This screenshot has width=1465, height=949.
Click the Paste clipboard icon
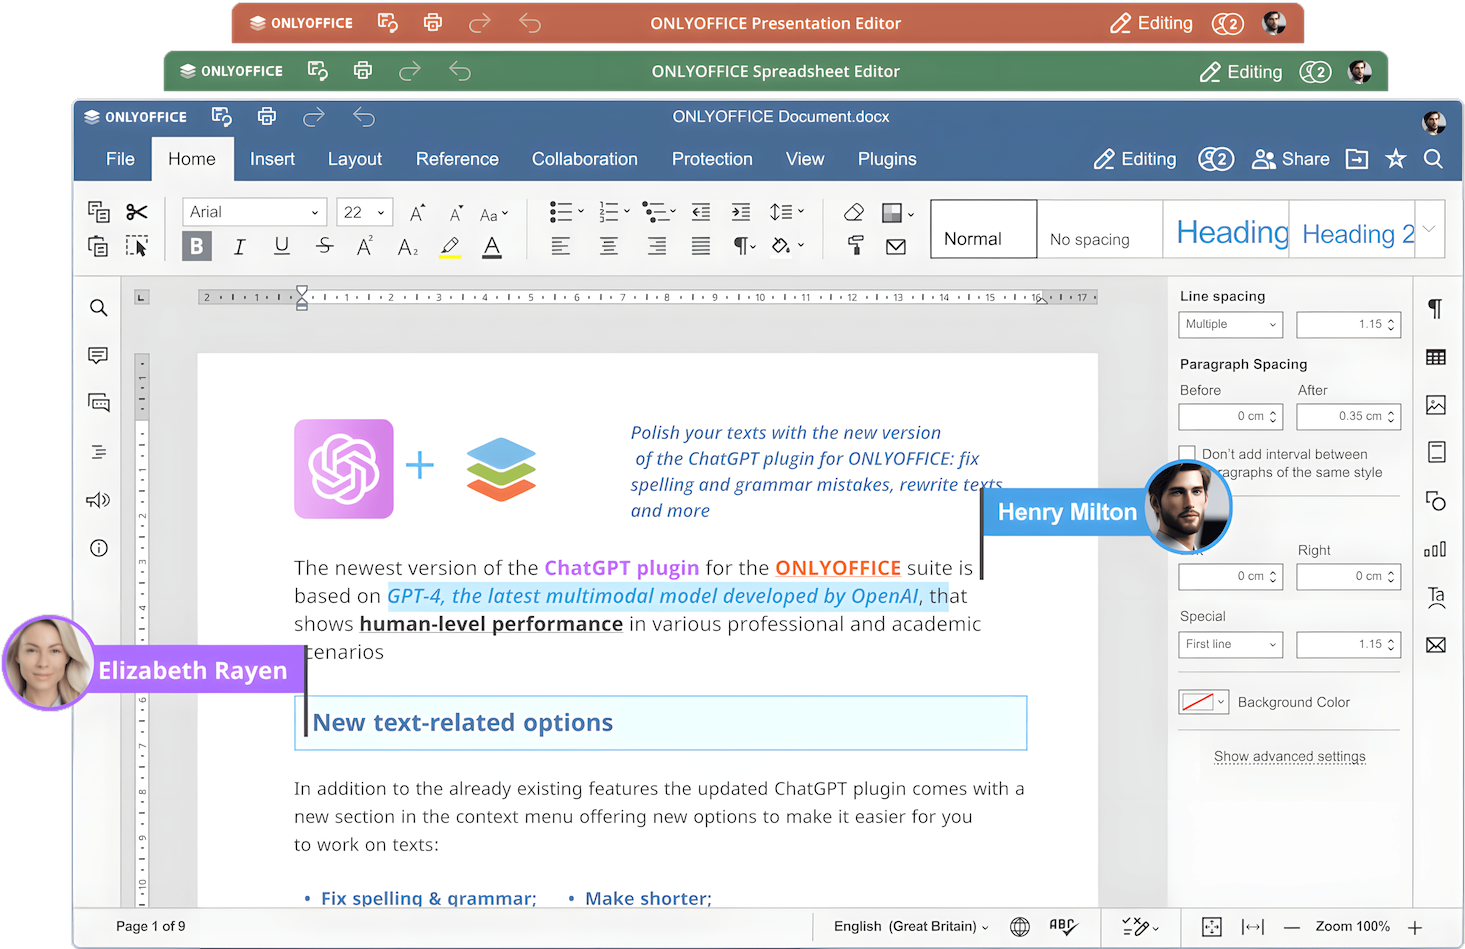click(x=98, y=246)
